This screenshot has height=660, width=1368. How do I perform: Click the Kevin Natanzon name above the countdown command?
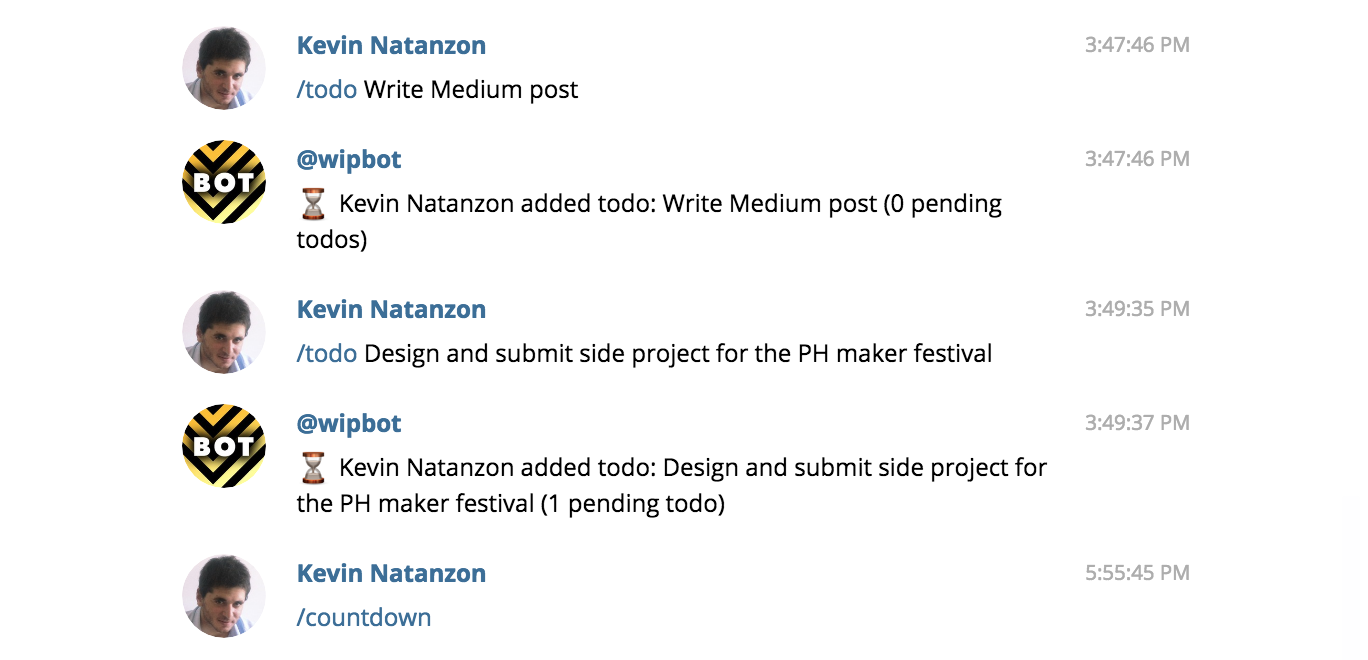pyautogui.click(x=391, y=573)
